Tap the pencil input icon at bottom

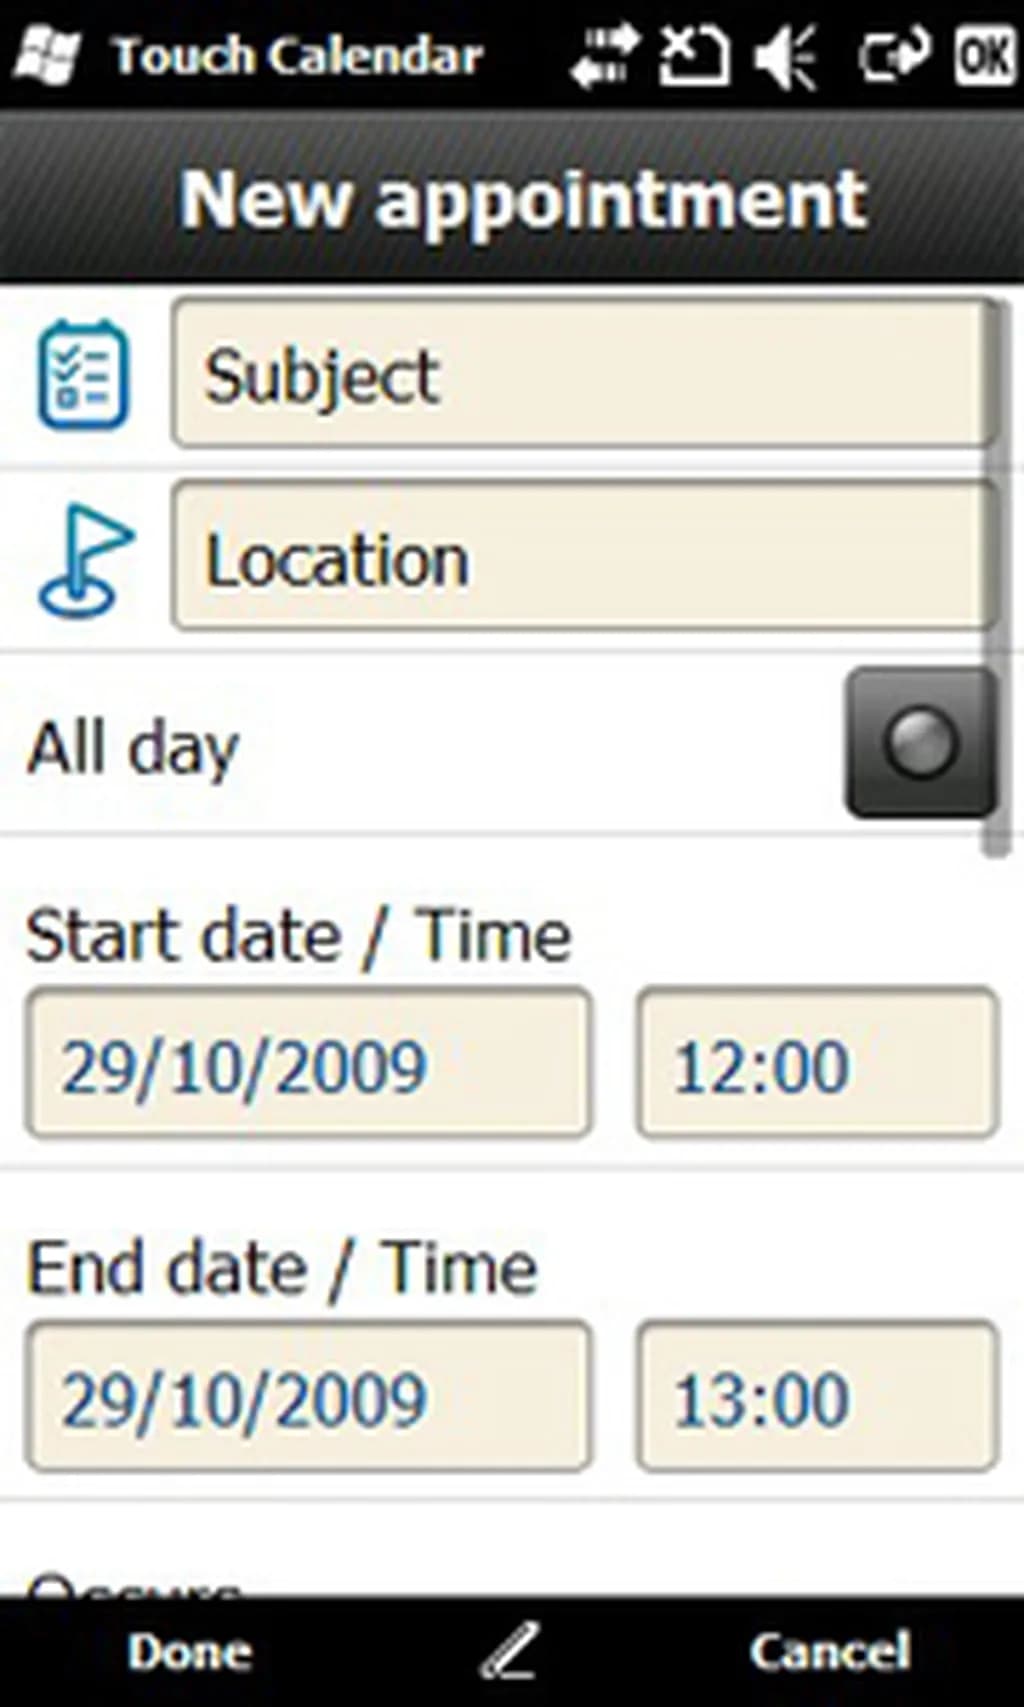[510, 1651]
